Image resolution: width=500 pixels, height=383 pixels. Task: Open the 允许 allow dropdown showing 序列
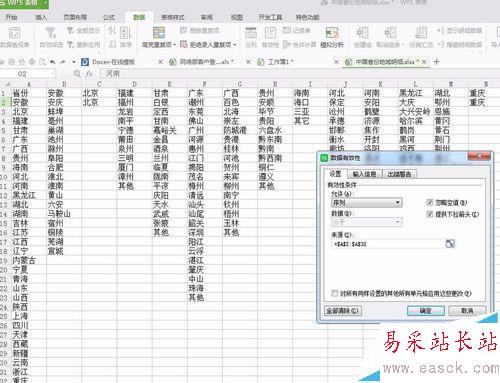tap(367, 203)
